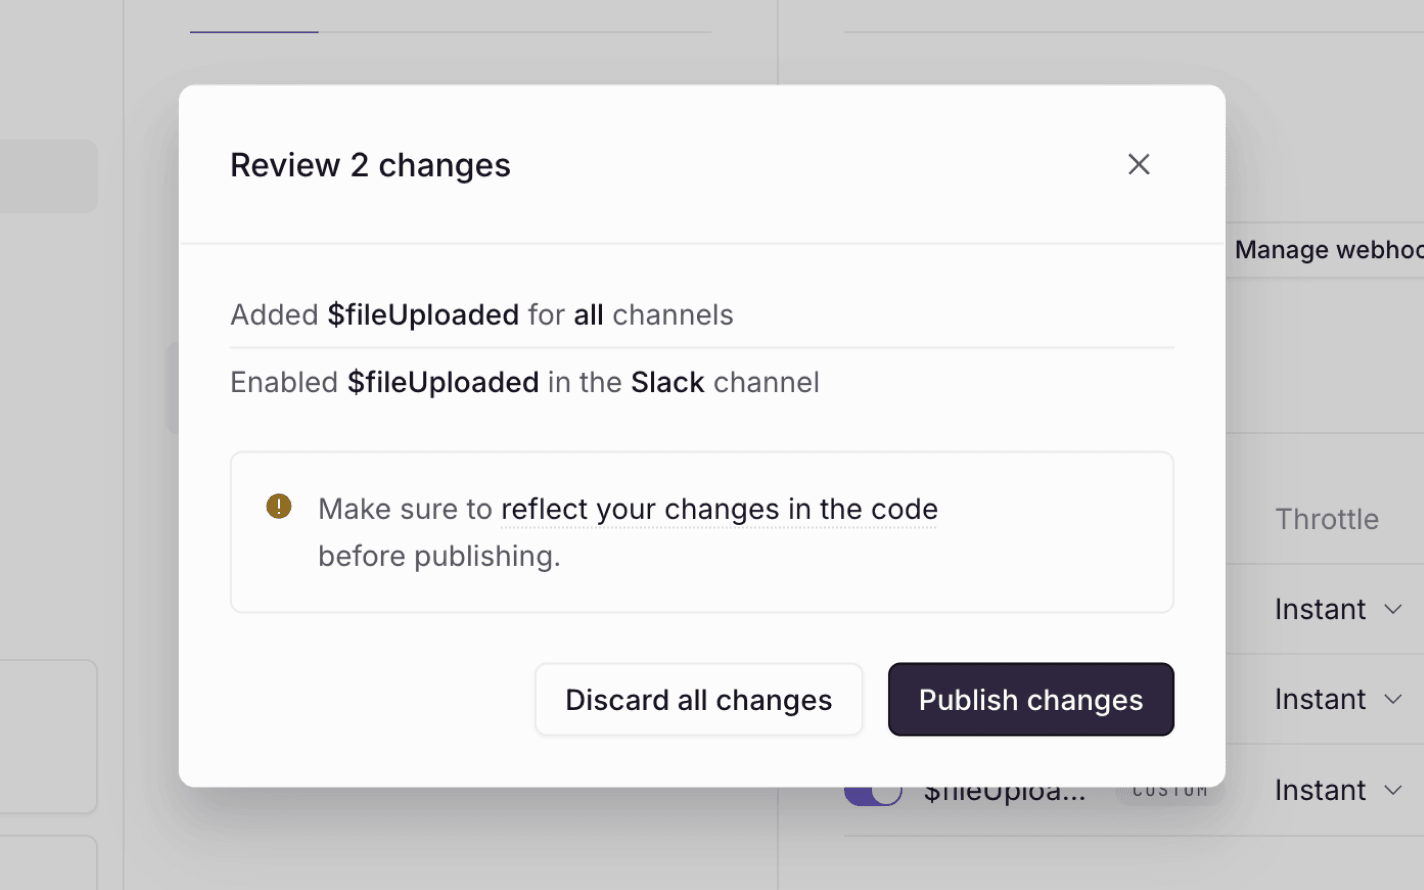Click the CUSTOM badge next to $fileUploaded
1424x890 pixels.
click(x=1170, y=788)
